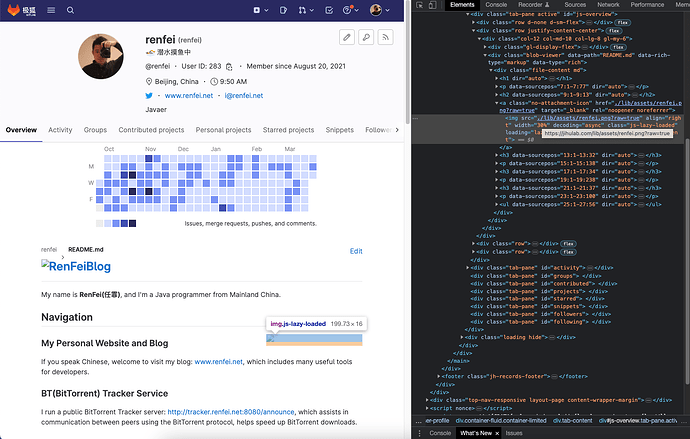Image resolution: width=690 pixels, height=439 pixels.
Task: Subscribe via the RSS feed button
Action: pyautogui.click(x=385, y=37)
